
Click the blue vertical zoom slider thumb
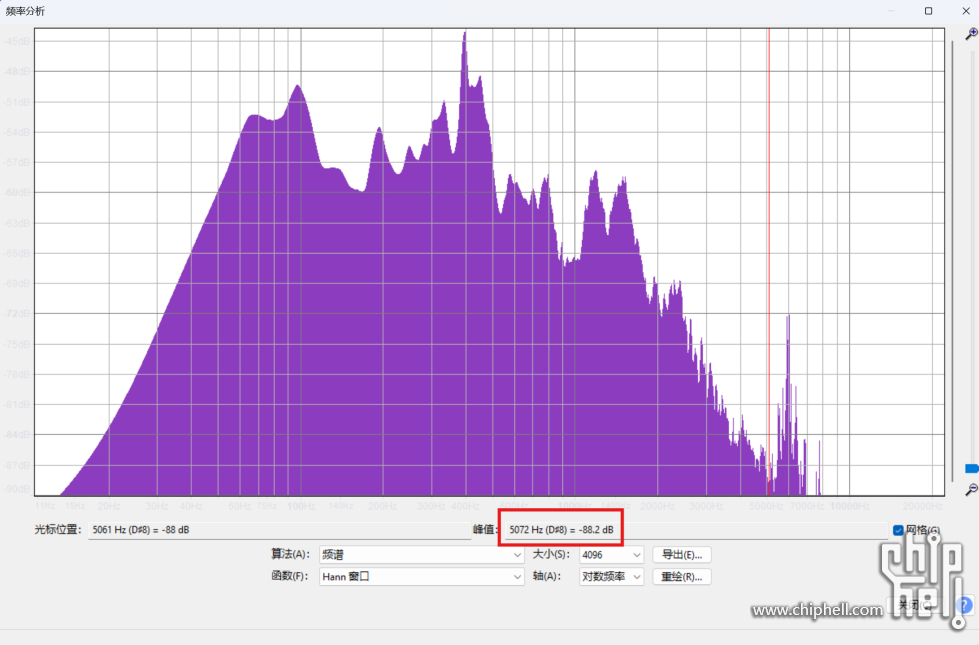coord(972,468)
